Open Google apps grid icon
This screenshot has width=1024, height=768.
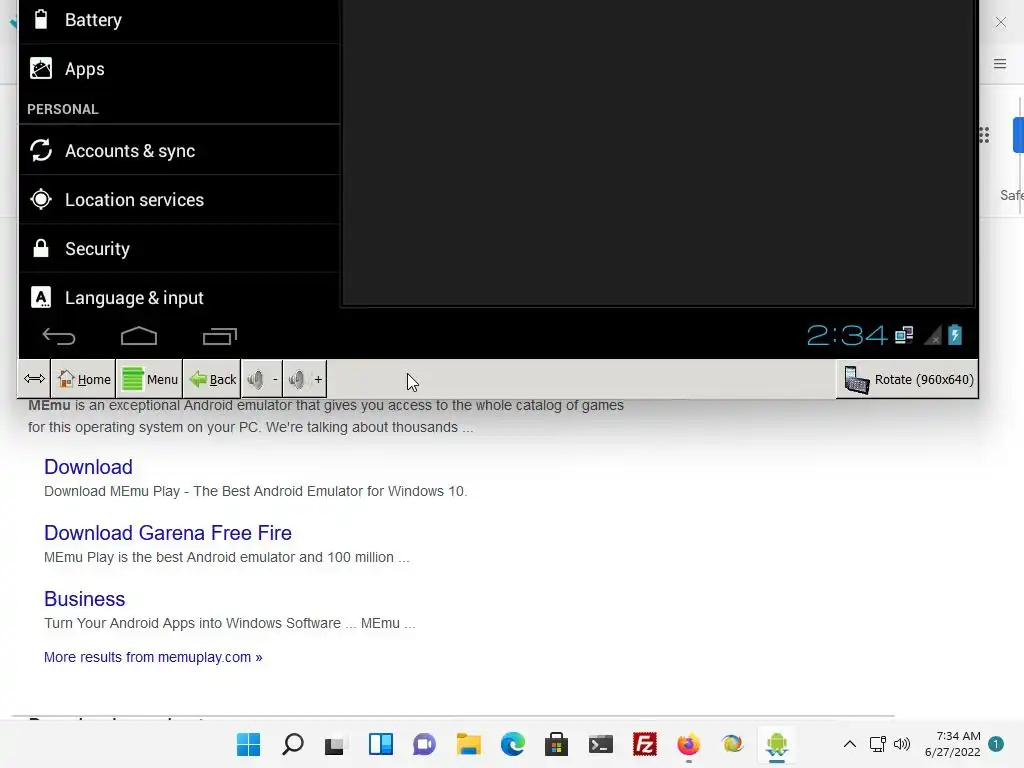[x=984, y=135]
